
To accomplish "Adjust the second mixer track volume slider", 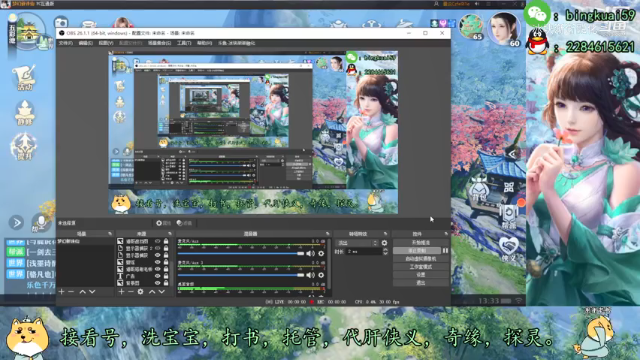I will 241,275.
